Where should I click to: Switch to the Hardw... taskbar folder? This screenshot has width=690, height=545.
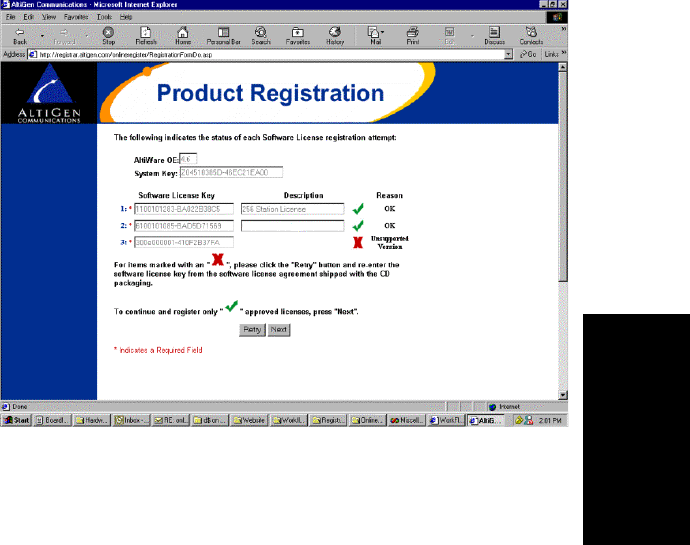[92, 420]
